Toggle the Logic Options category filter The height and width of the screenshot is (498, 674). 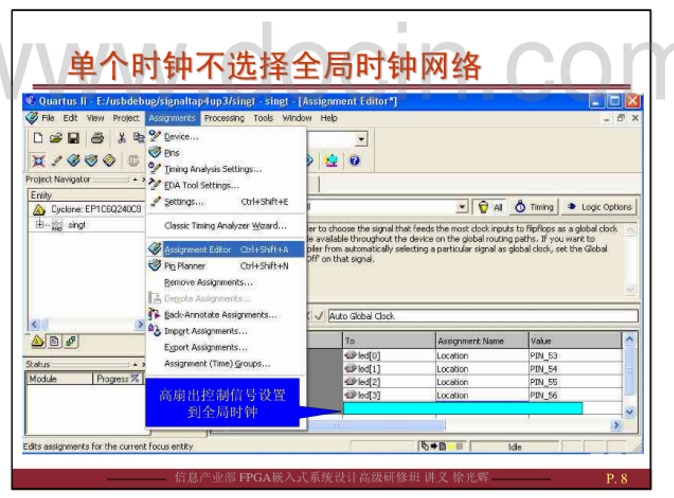click(599, 207)
